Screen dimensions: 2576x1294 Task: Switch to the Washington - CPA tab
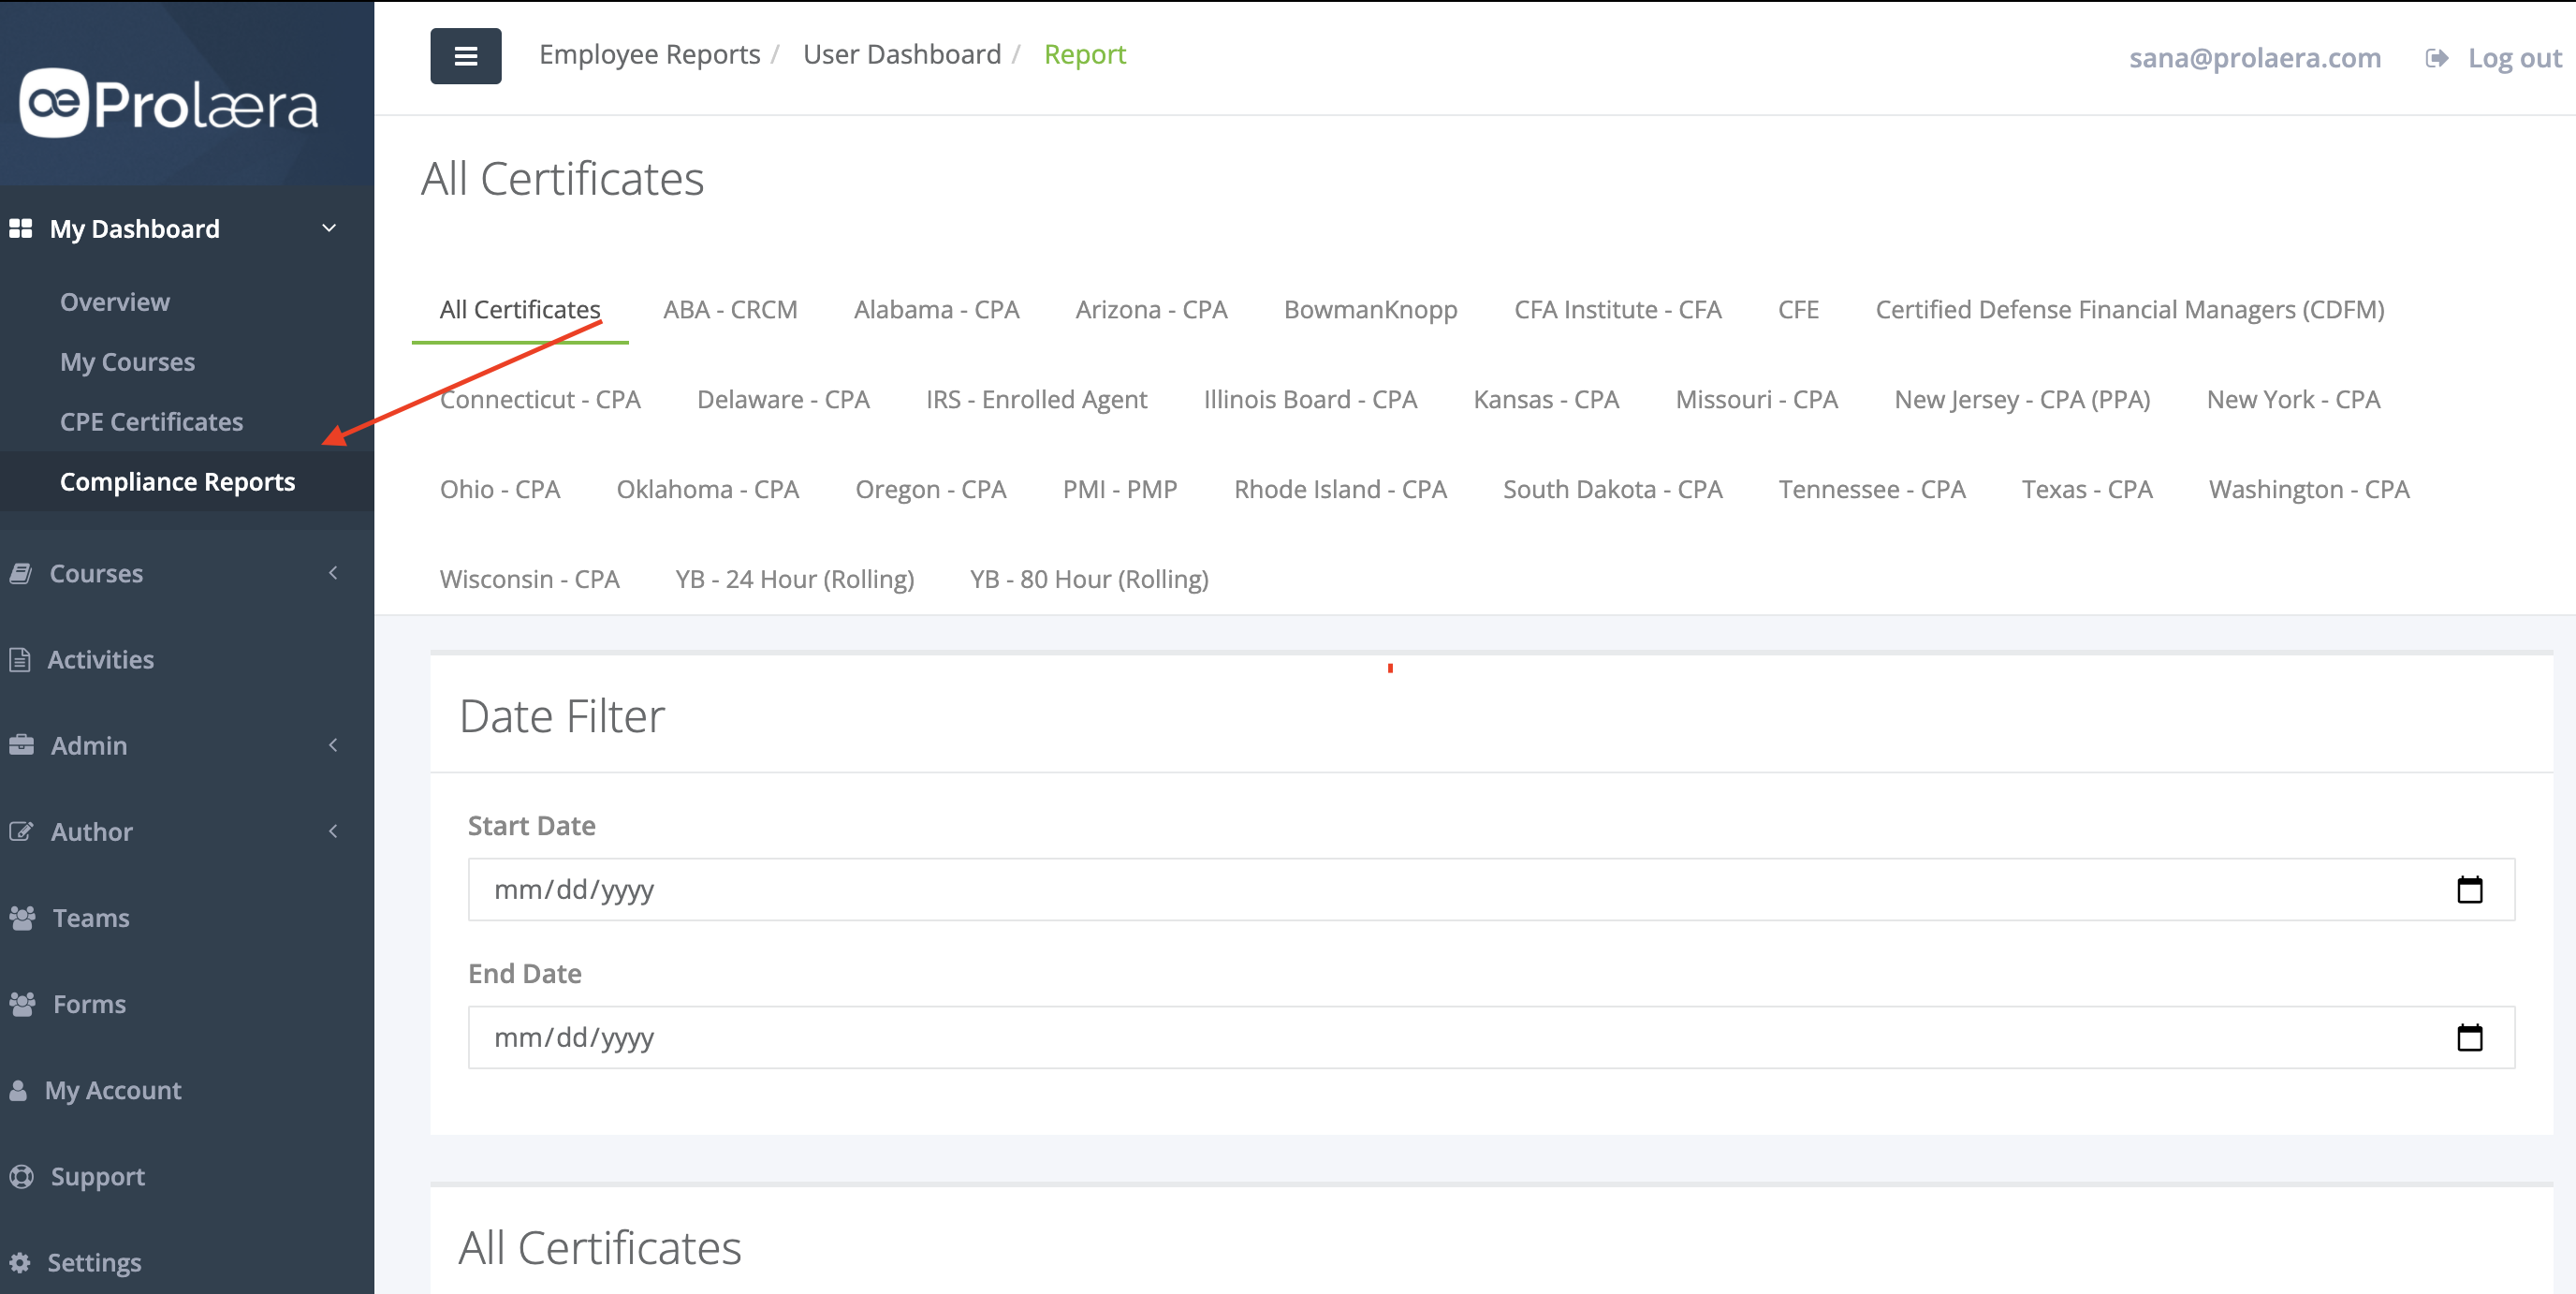click(x=2309, y=489)
